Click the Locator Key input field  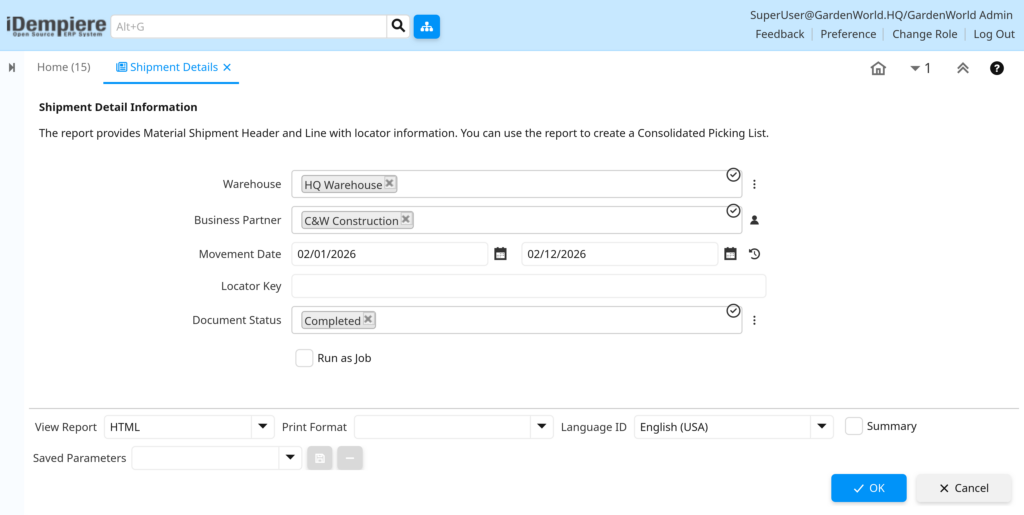click(528, 286)
